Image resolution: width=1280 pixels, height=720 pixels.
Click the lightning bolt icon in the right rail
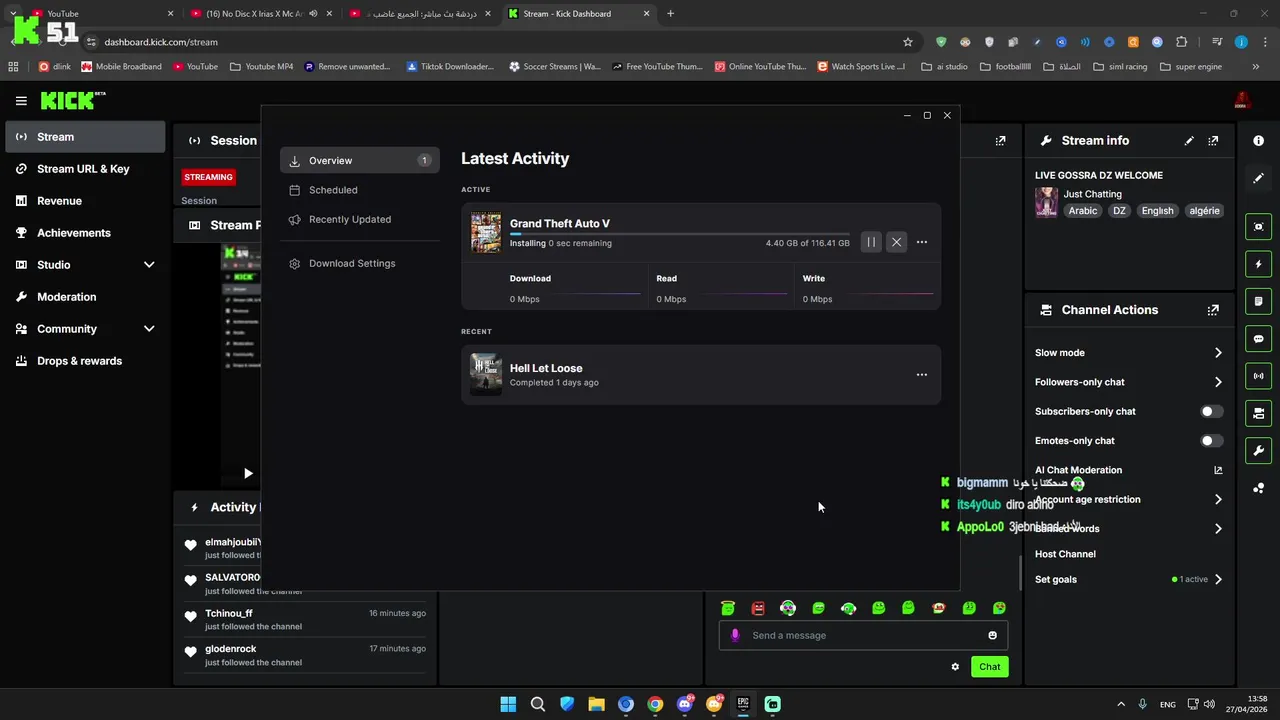1258,264
